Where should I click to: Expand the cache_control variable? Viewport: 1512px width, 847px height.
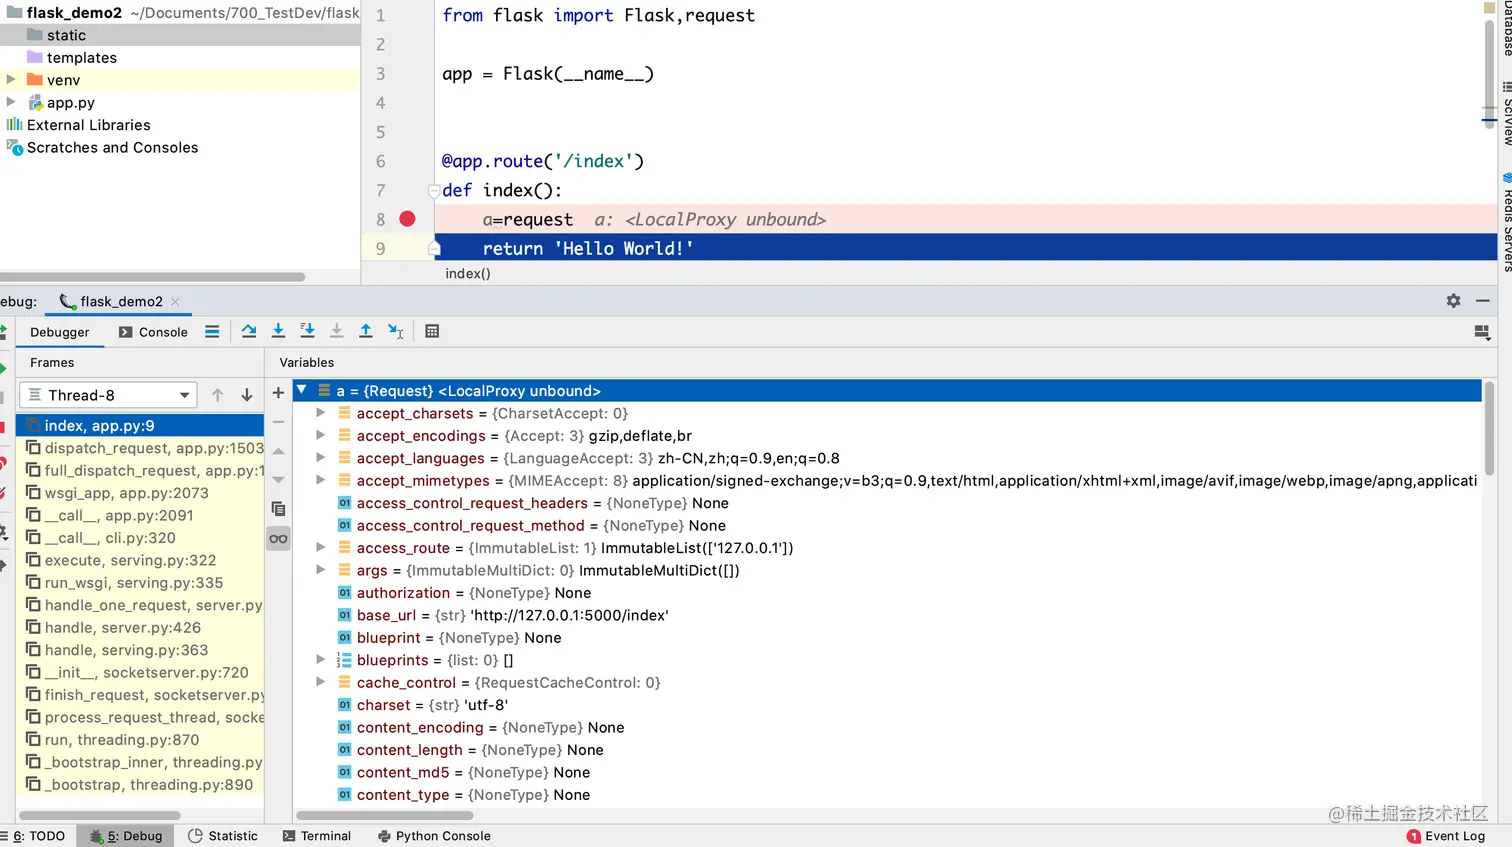[x=320, y=682]
